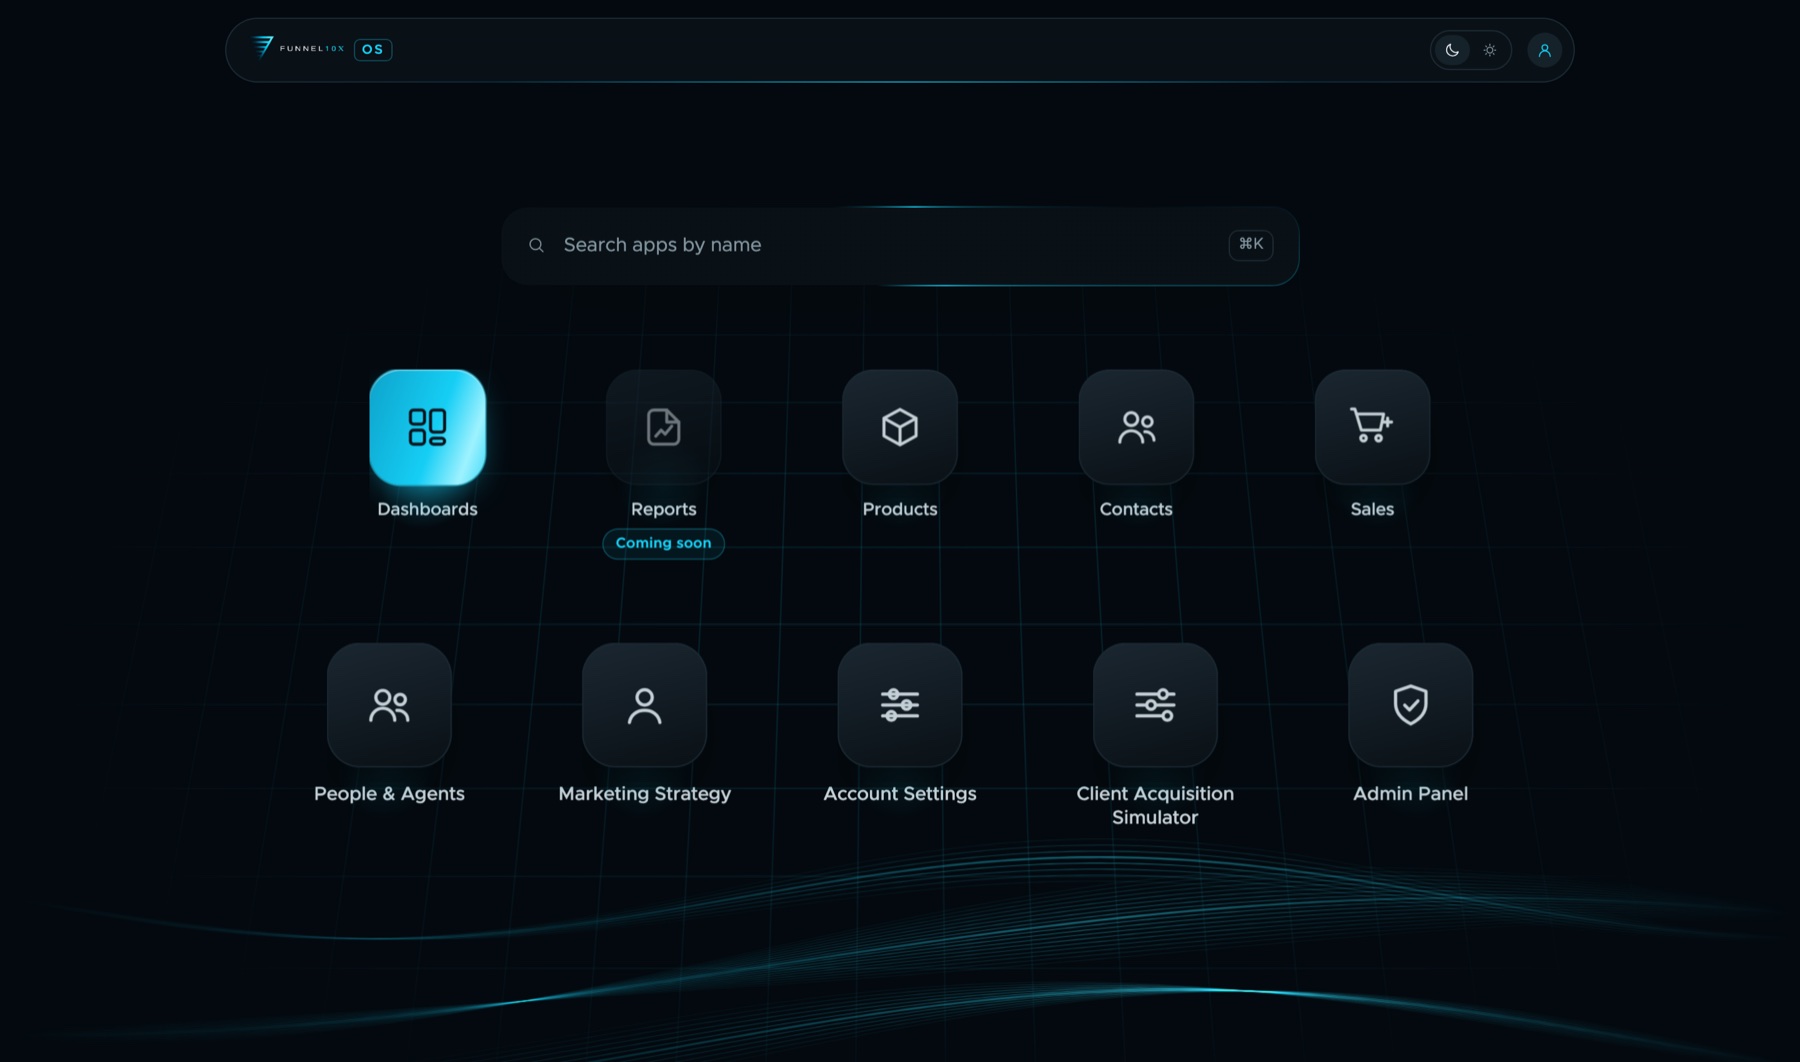Launch the Products cube icon

pos(899,427)
